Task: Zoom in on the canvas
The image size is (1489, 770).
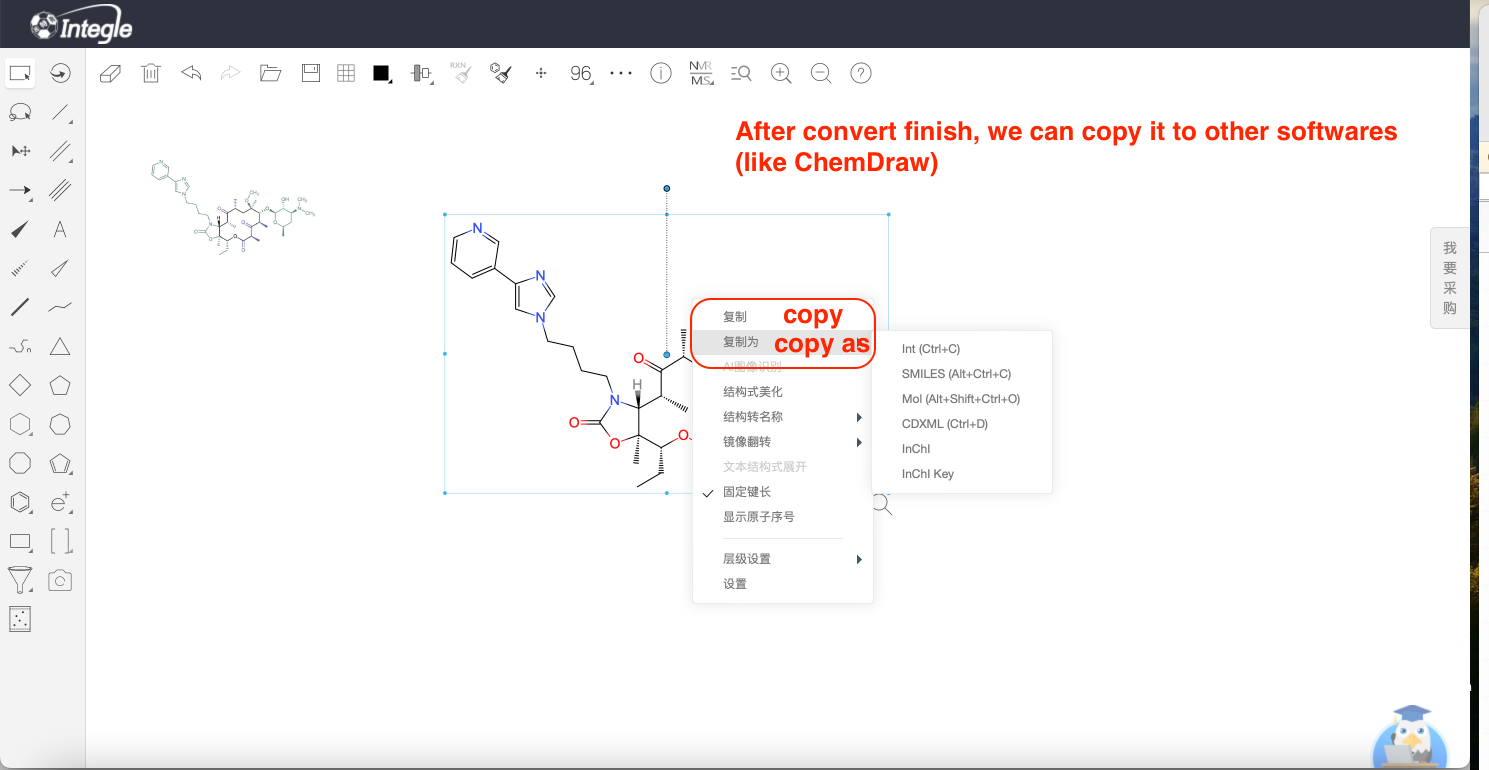Action: pyautogui.click(x=781, y=72)
